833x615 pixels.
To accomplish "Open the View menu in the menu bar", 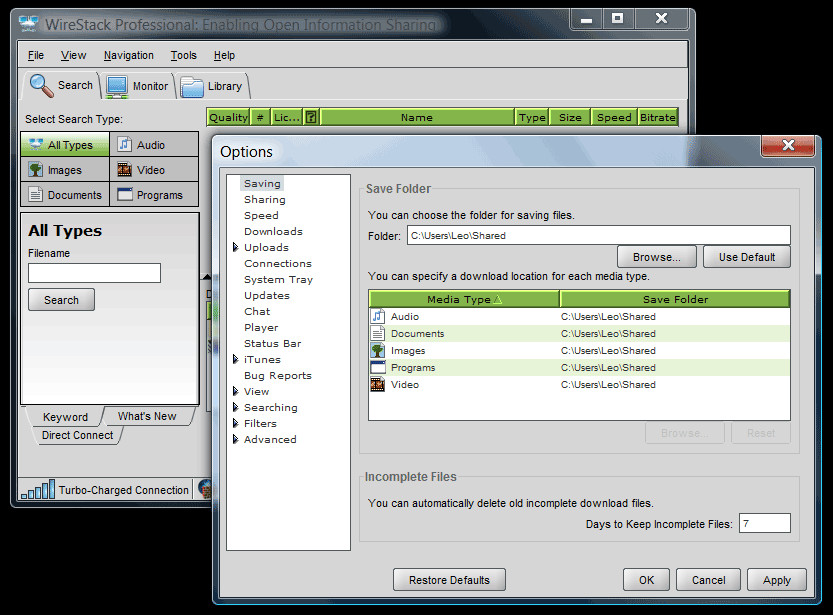I will 73,55.
